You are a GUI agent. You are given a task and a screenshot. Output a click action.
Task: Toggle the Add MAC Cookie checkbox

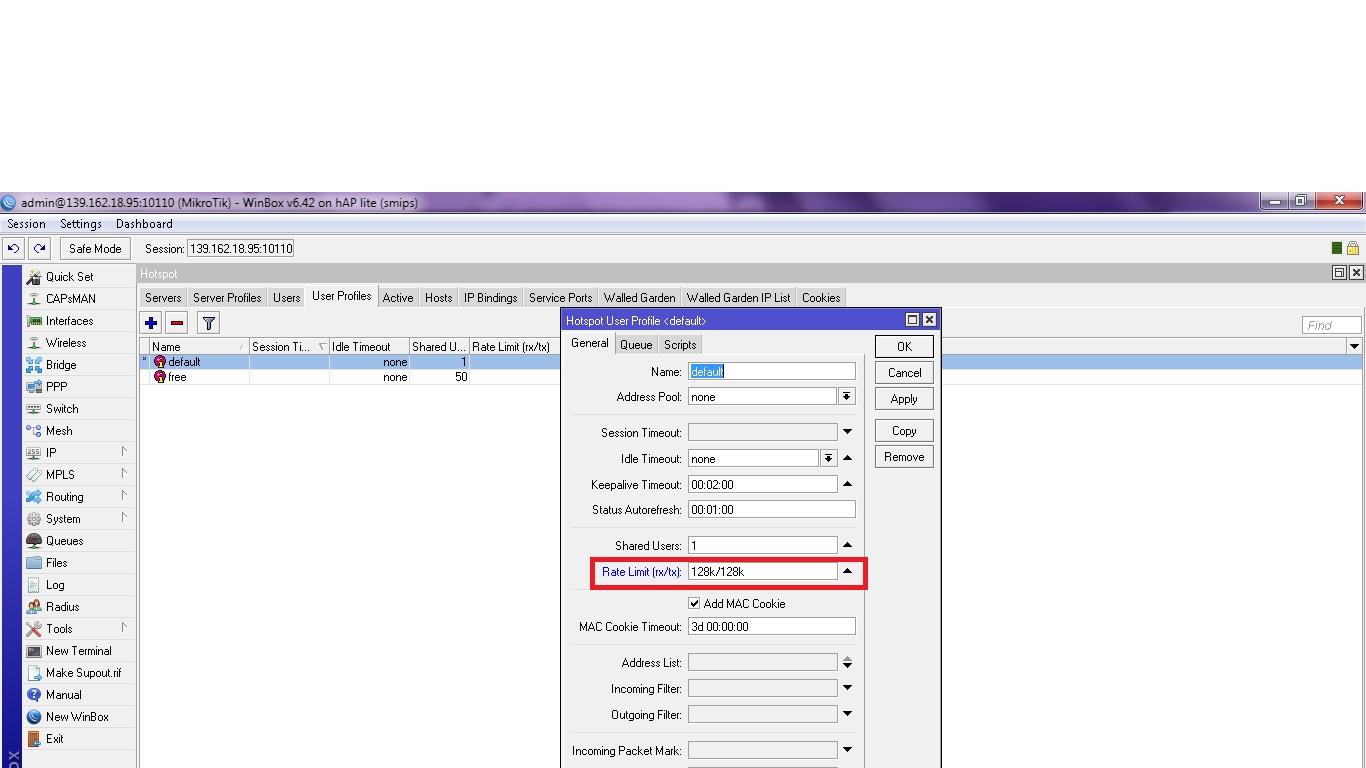[x=694, y=604]
